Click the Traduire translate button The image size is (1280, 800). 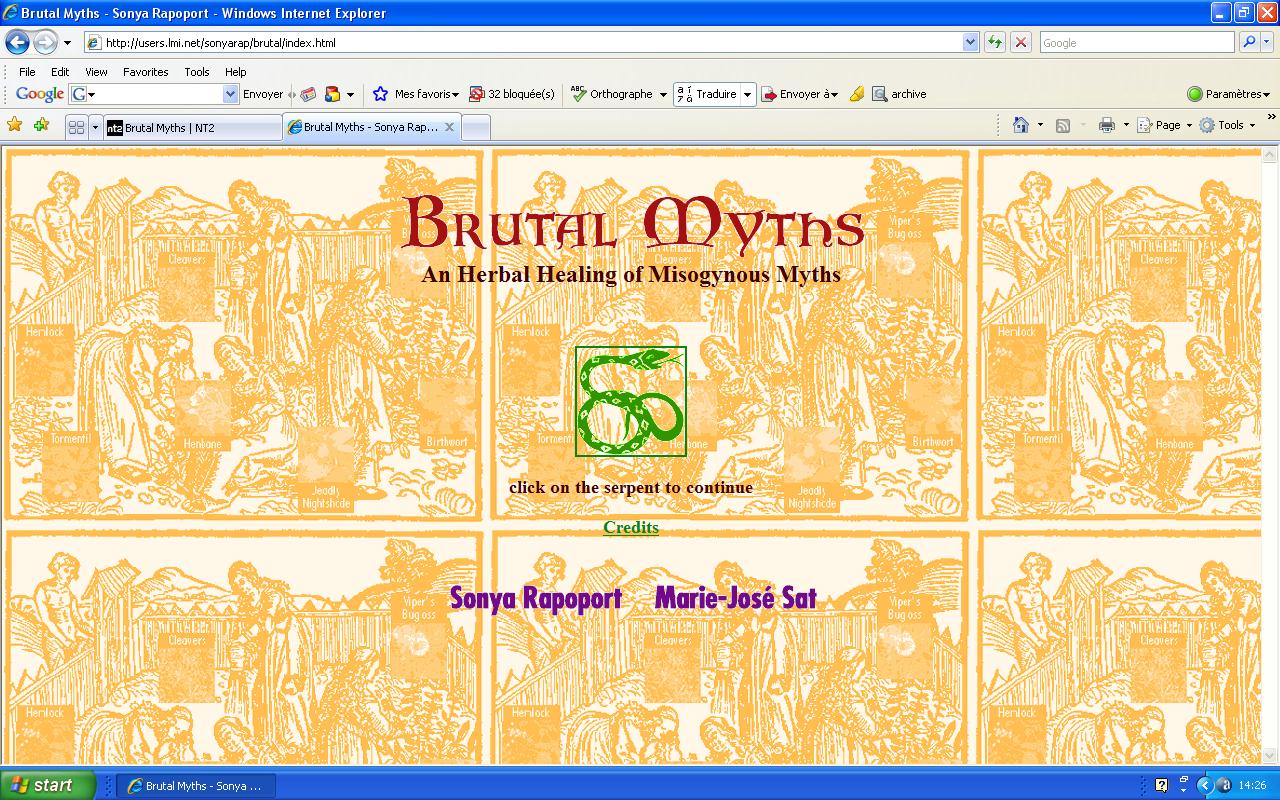tap(707, 94)
